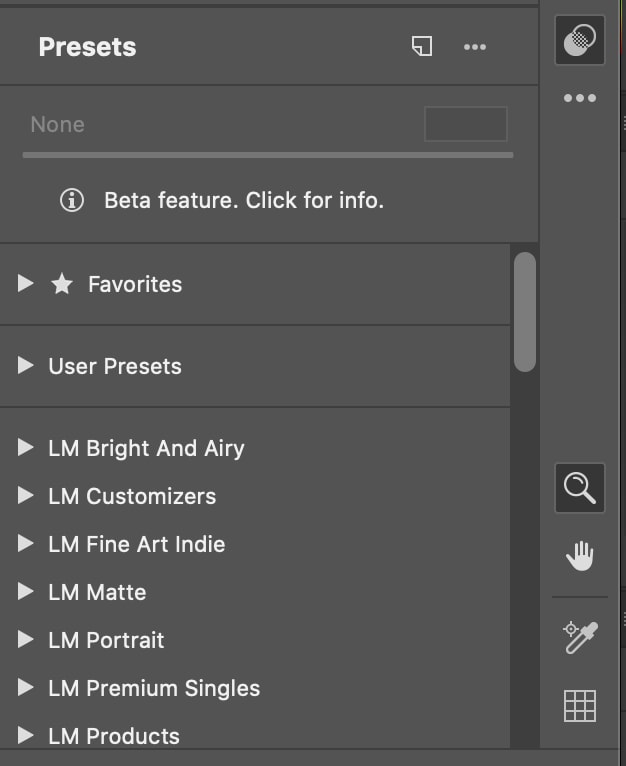The image size is (626, 766).
Task: Toggle the grid overlay icon
Action: [580, 706]
